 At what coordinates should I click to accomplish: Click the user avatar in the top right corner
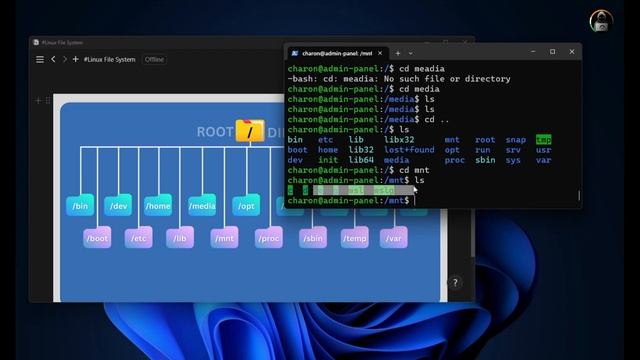tap(601, 21)
